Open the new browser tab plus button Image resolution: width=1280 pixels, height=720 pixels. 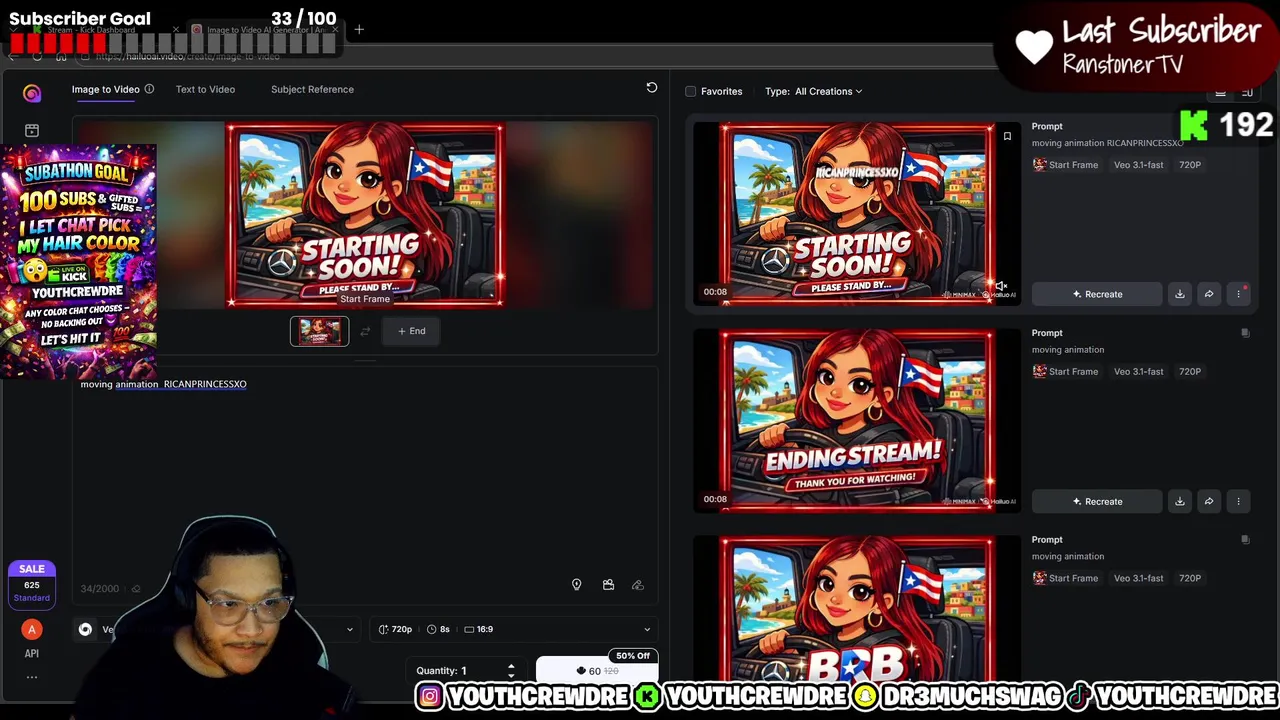pyautogui.click(x=359, y=30)
